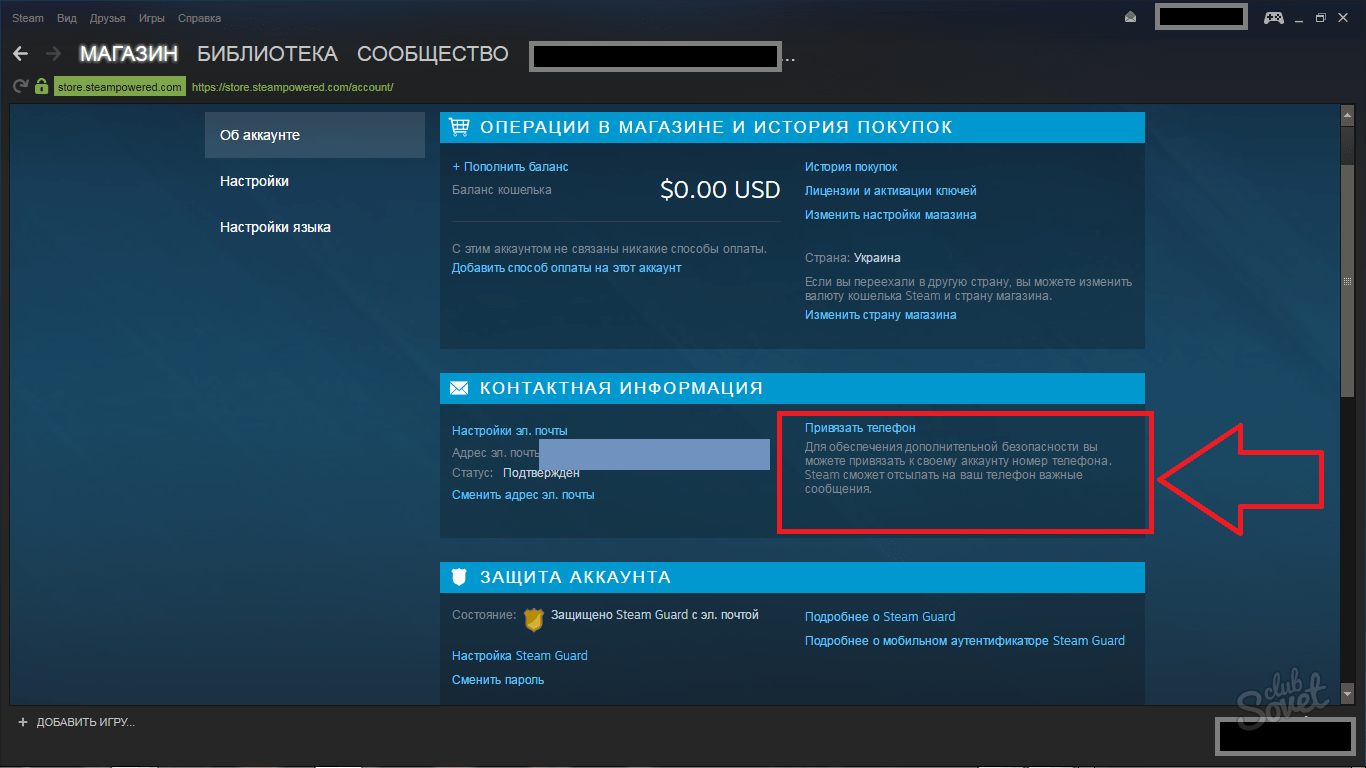Click the back navigation arrow
Viewport: 1366px width, 768px height.
tap(21, 54)
